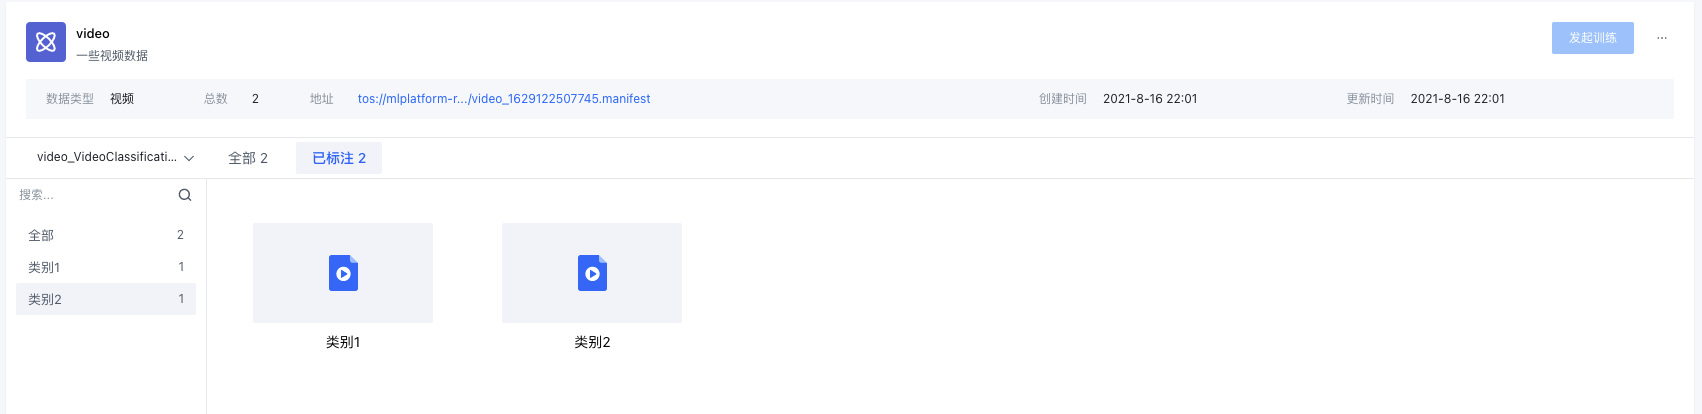This screenshot has width=1702, height=414.
Task: Open the tos:// manifest address link
Action: [504, 99]
